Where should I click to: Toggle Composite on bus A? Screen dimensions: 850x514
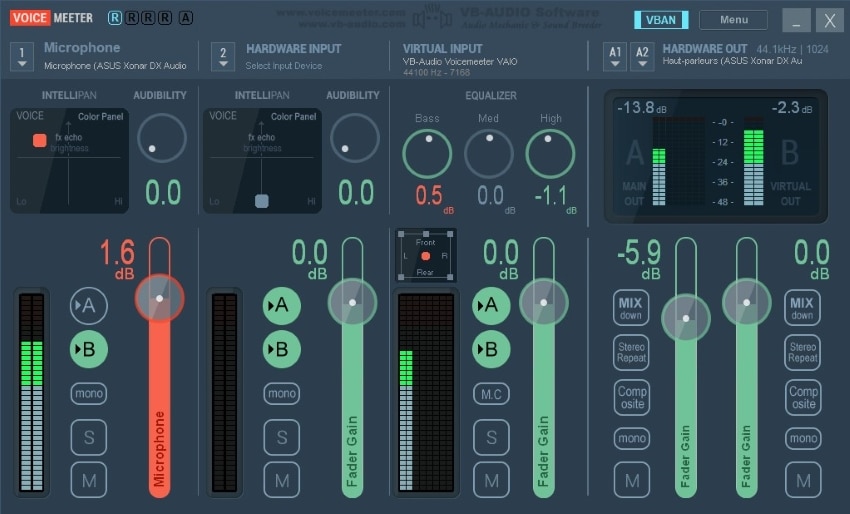[x=632, y=397]
